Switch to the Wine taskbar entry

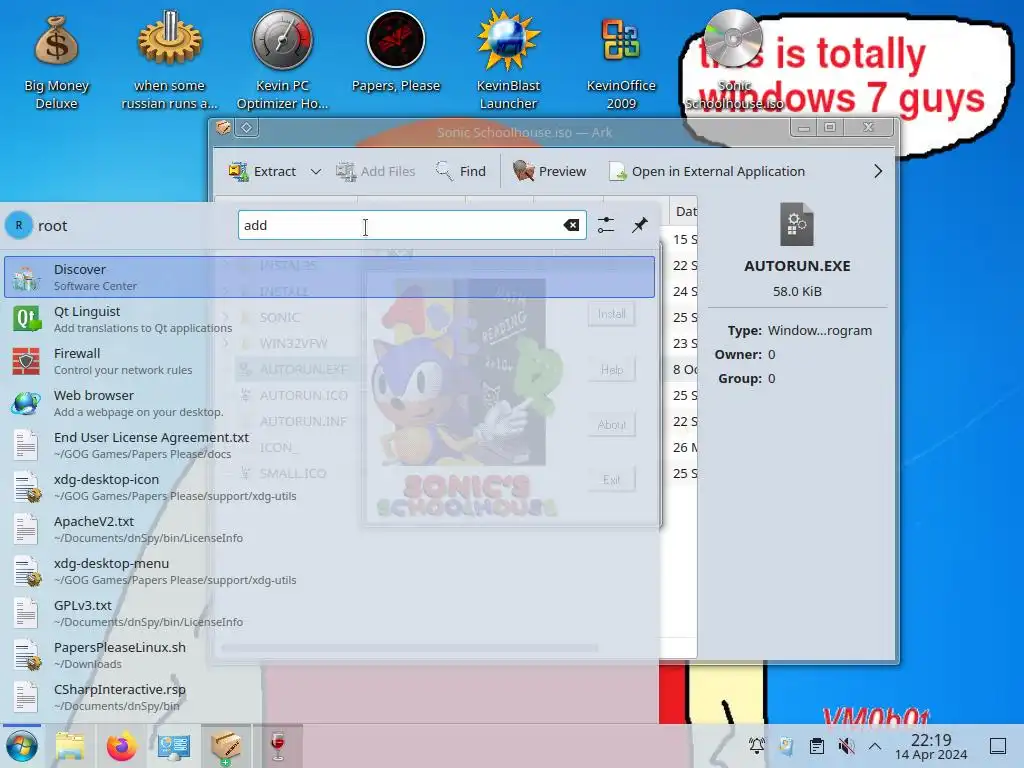277,746
